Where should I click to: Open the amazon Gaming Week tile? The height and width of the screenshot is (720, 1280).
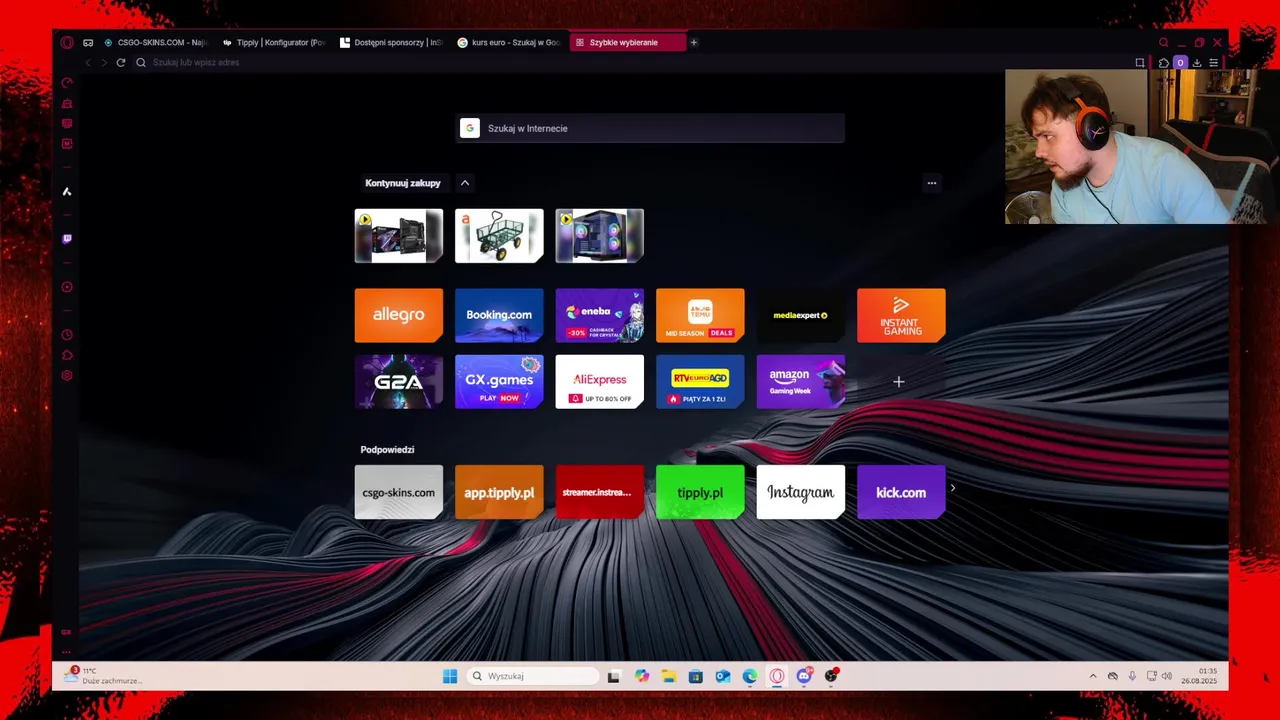801,381
